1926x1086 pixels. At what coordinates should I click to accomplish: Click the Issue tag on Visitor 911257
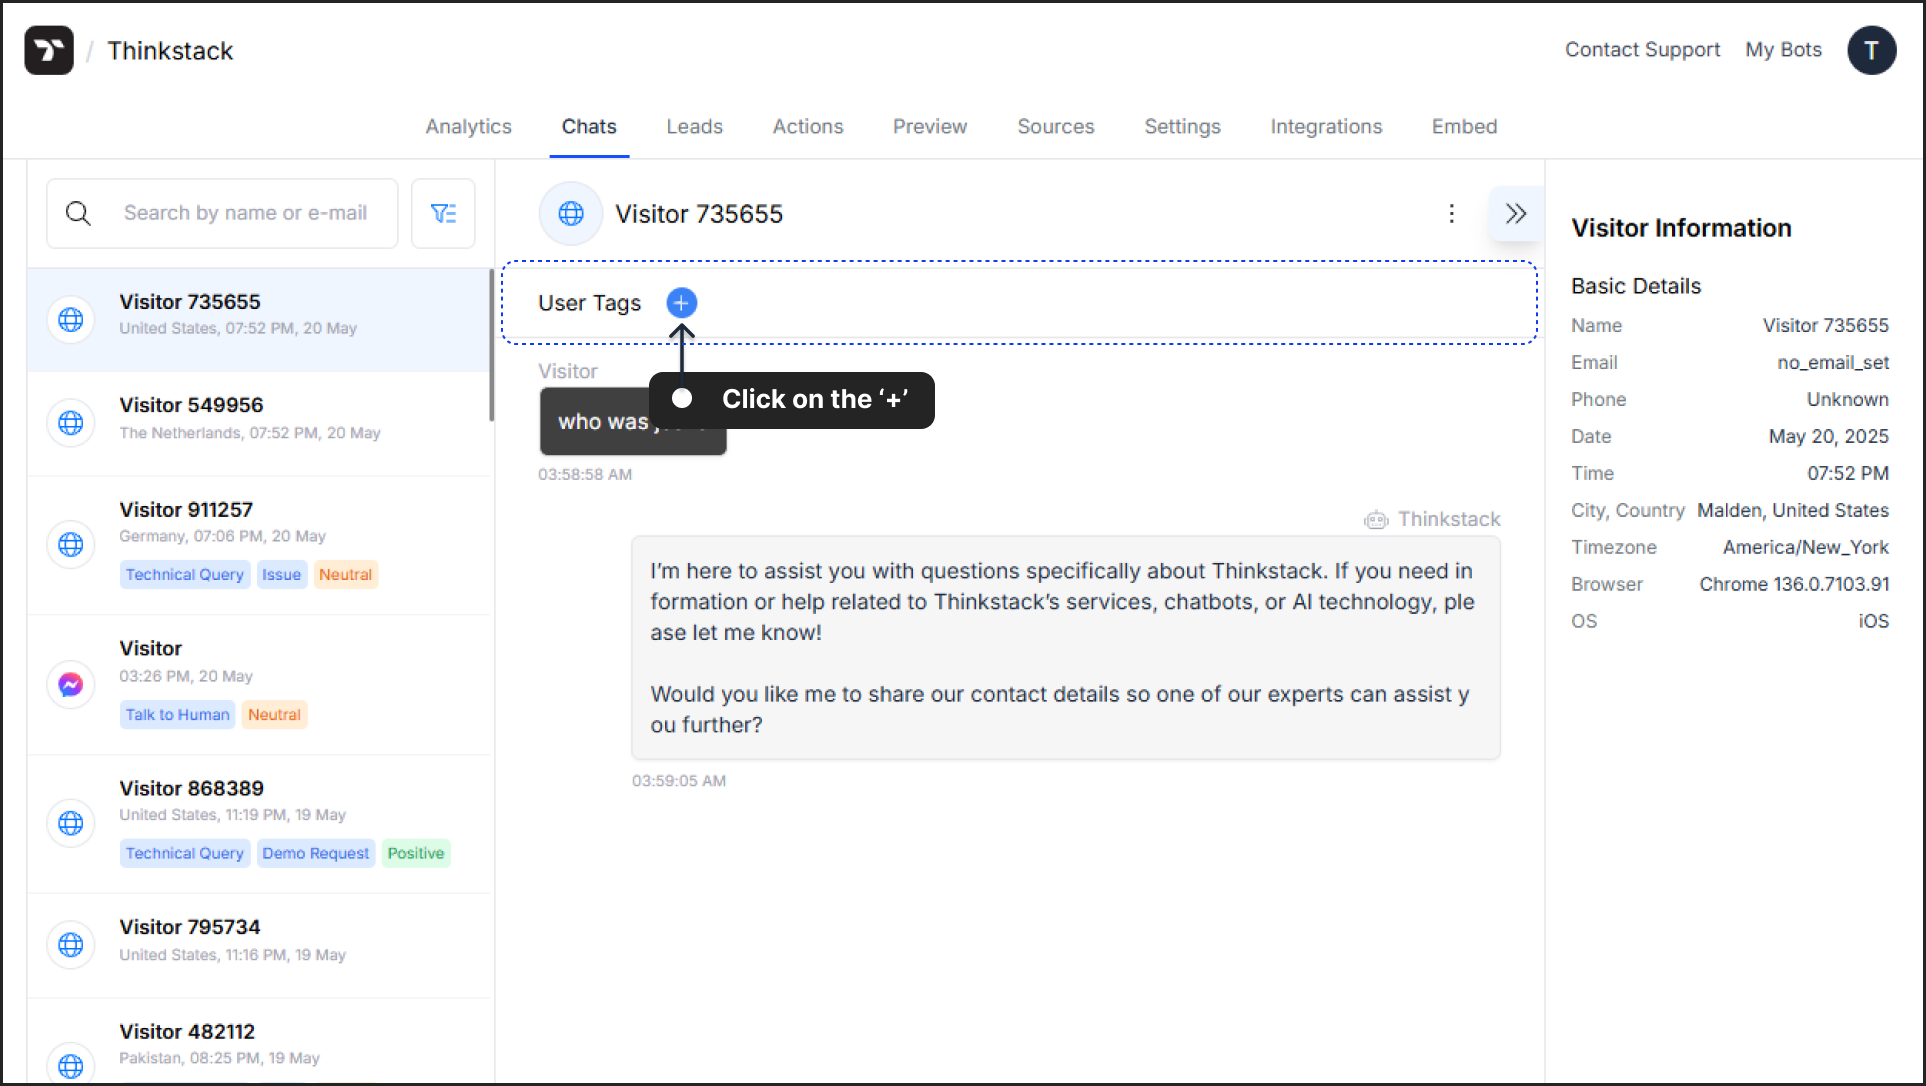(x=281, y=574)
